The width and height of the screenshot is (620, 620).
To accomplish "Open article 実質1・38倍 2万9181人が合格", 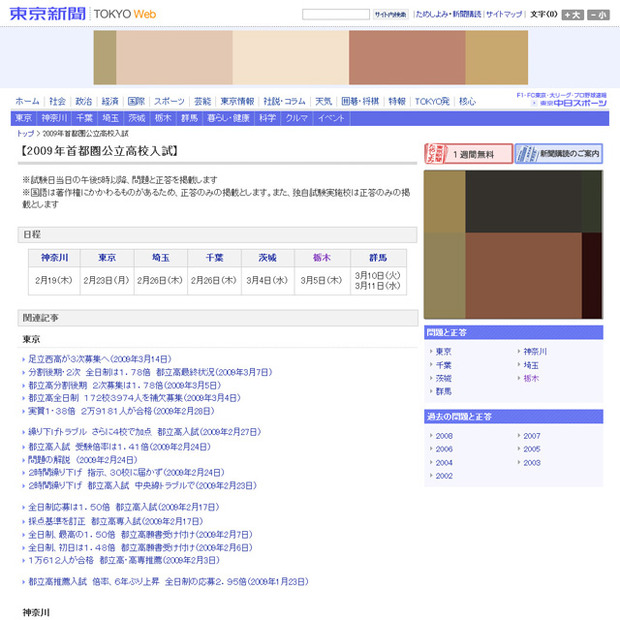I will [x=121, y=411].
